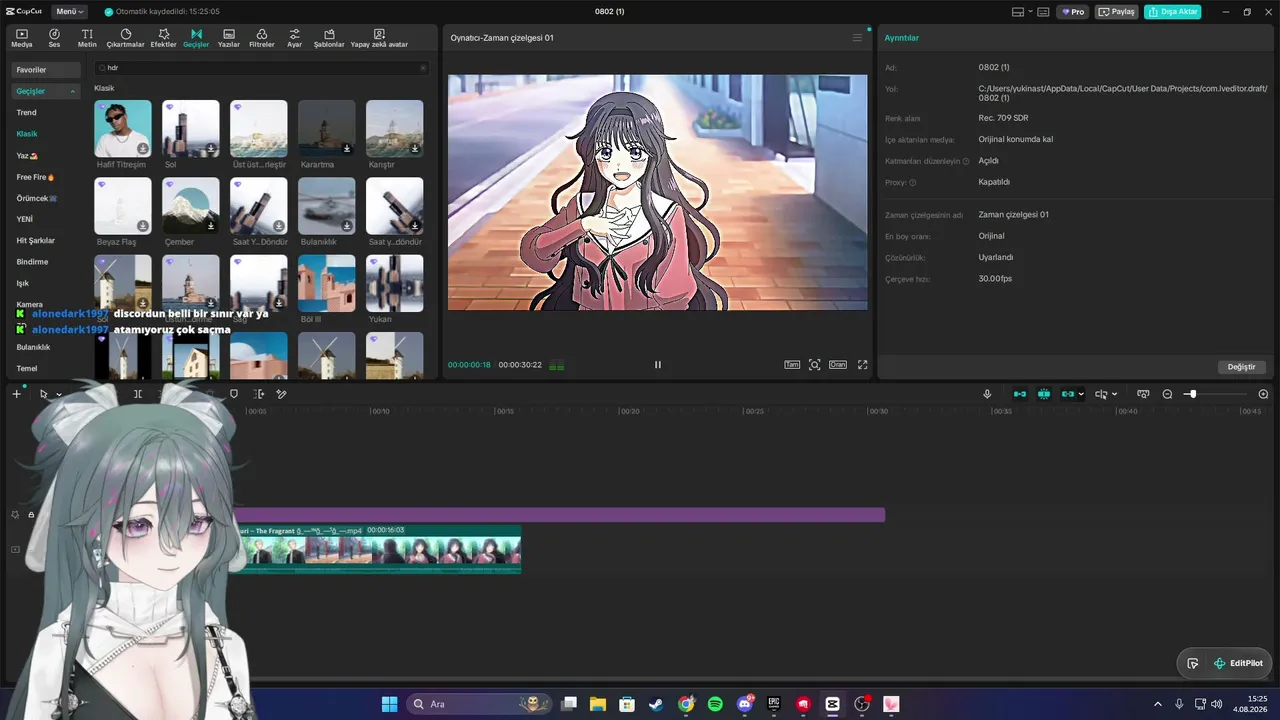Viewport: 1280px width, 720px height.
Task: Open Steam from the Windows taskbar
Action: (x=655, y=704)
